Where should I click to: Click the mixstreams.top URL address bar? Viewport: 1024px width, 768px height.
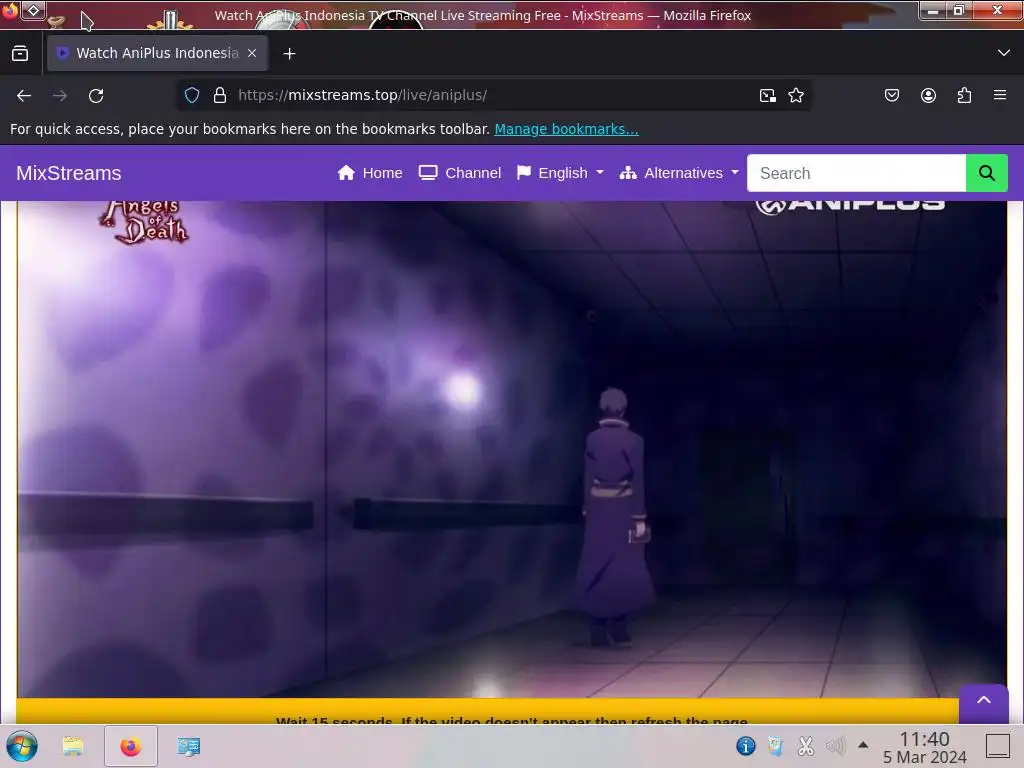[492, 95]
